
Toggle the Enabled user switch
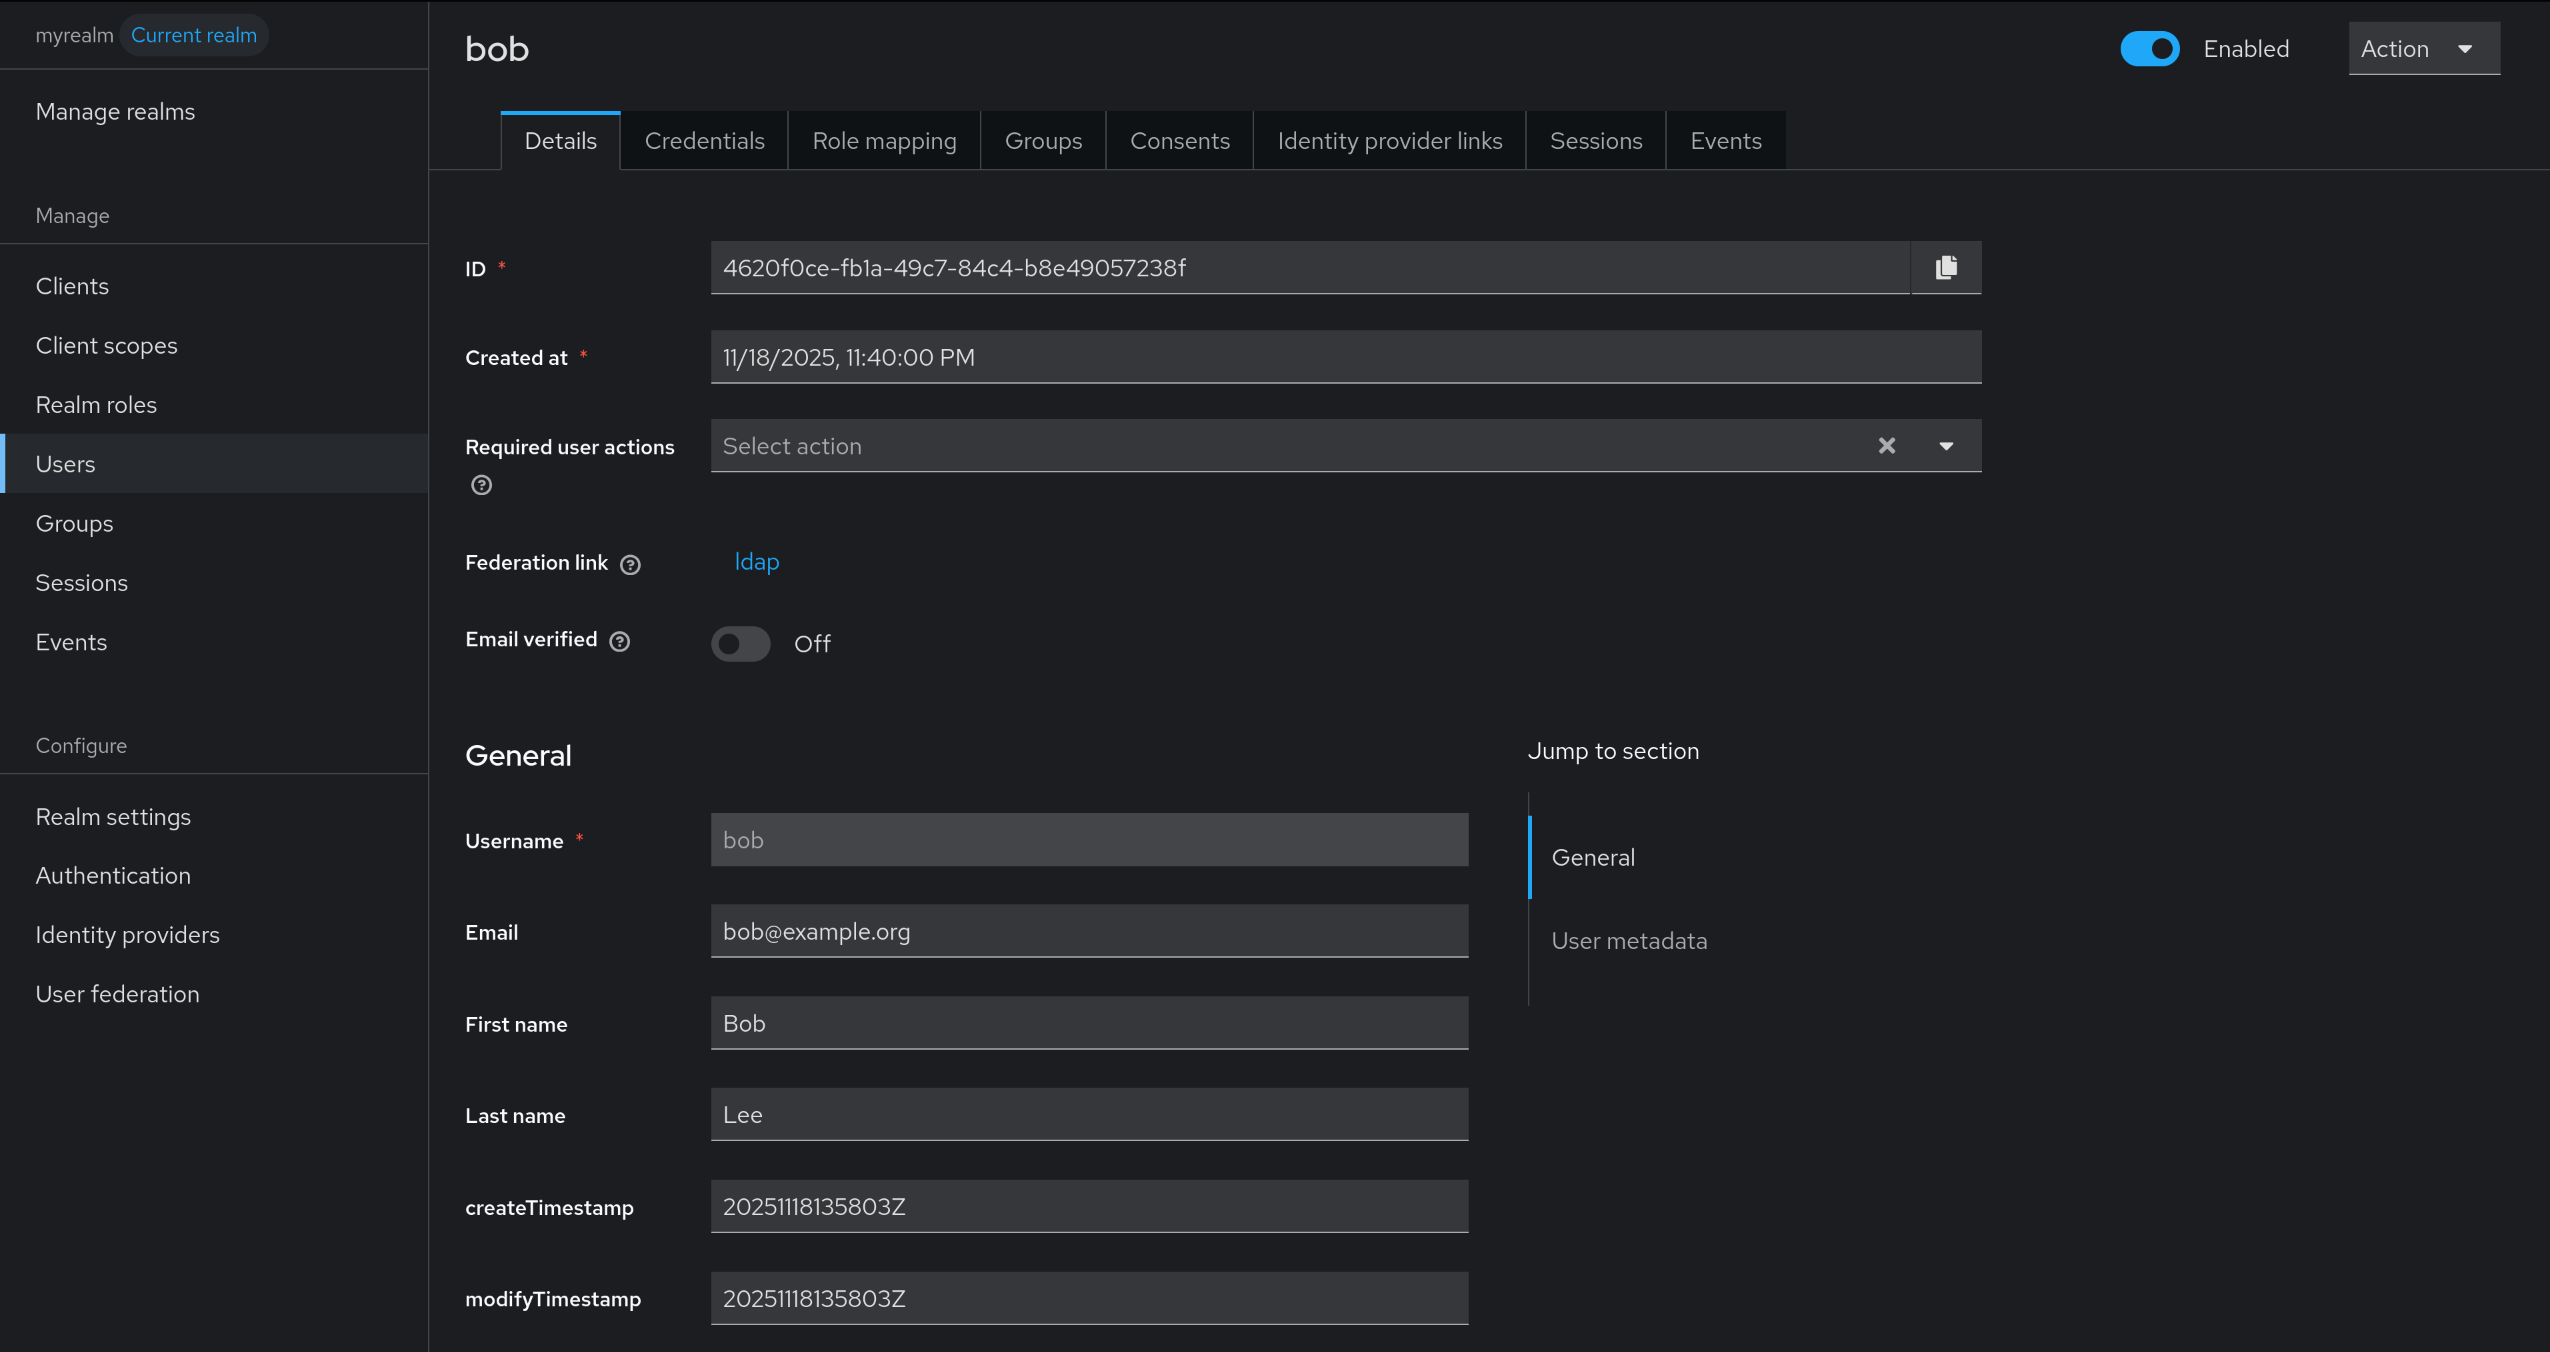click(2149, 49)
